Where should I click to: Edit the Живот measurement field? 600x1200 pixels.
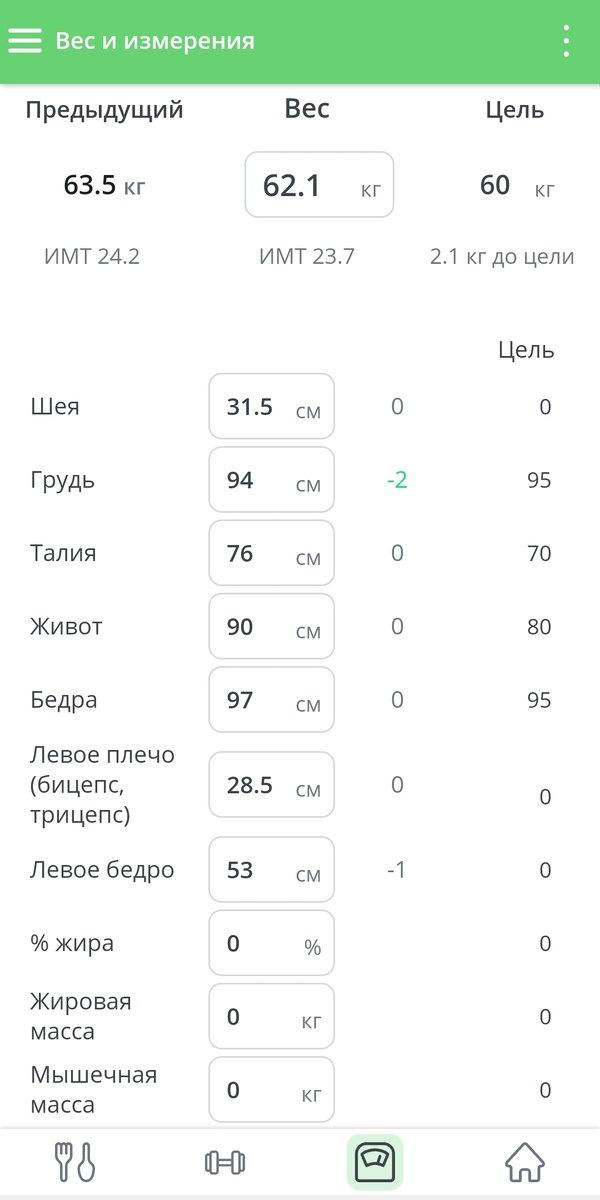[270, 627]
